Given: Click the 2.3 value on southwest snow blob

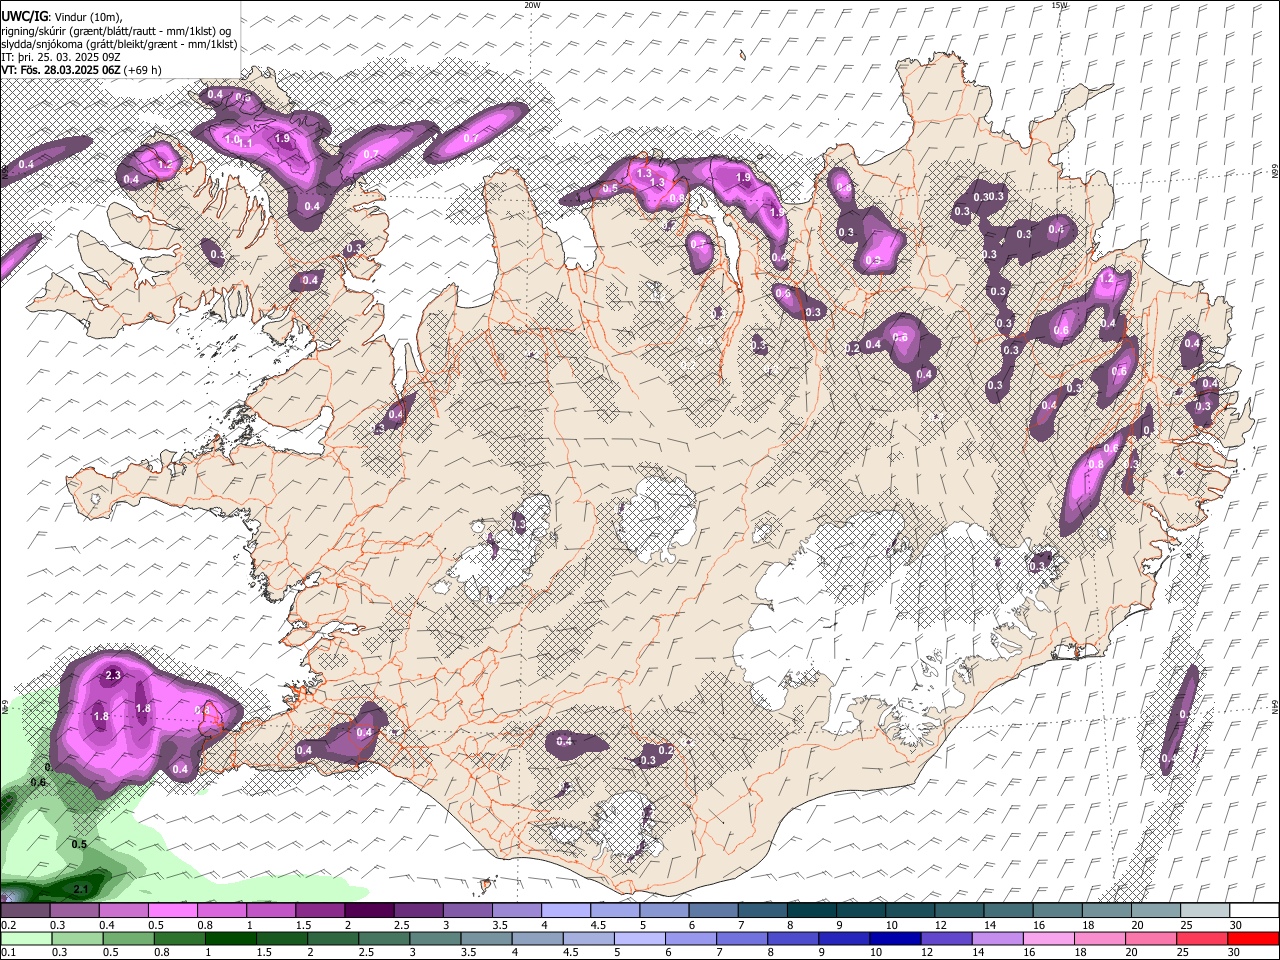Looking at the screenshot, I should click(x=112, y=676).
